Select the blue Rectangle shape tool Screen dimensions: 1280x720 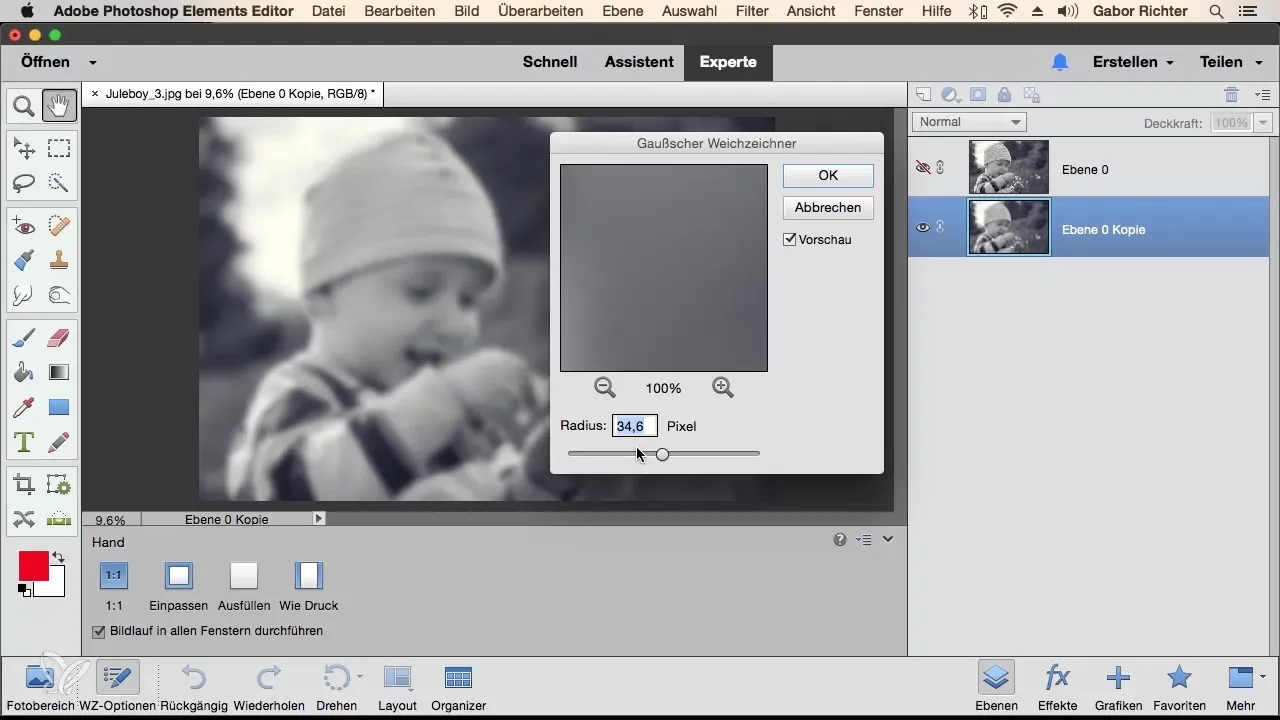click(x=59, y=407)
